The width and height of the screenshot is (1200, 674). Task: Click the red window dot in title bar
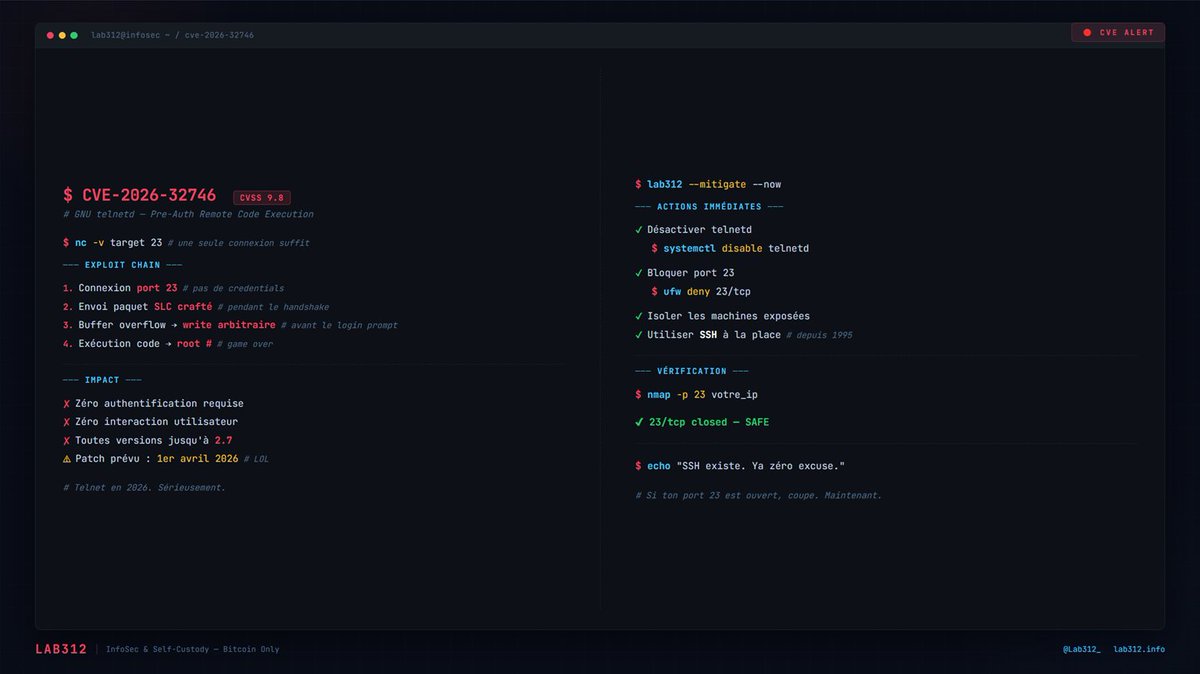[x=50, y=35]
